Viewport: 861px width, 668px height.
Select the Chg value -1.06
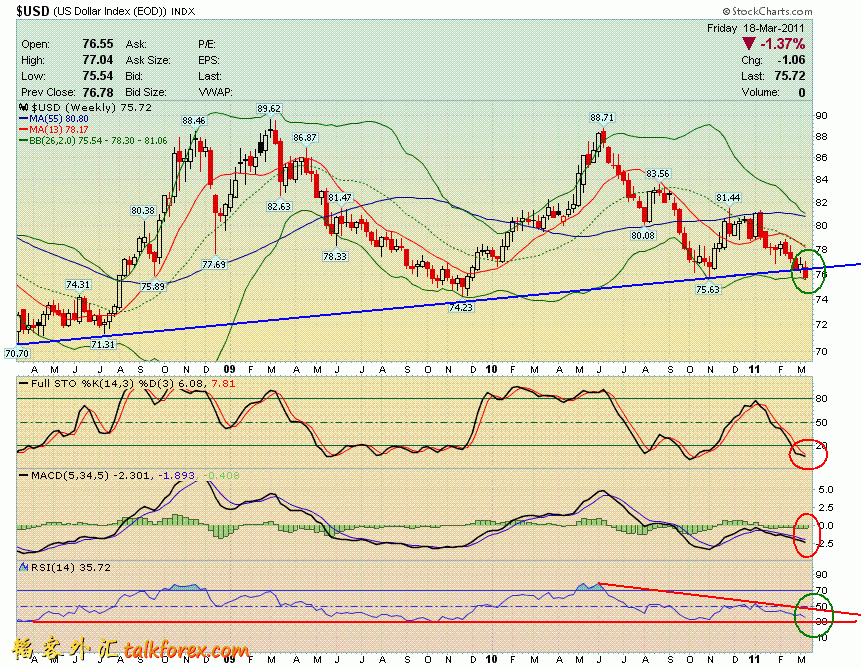[791, 60]
